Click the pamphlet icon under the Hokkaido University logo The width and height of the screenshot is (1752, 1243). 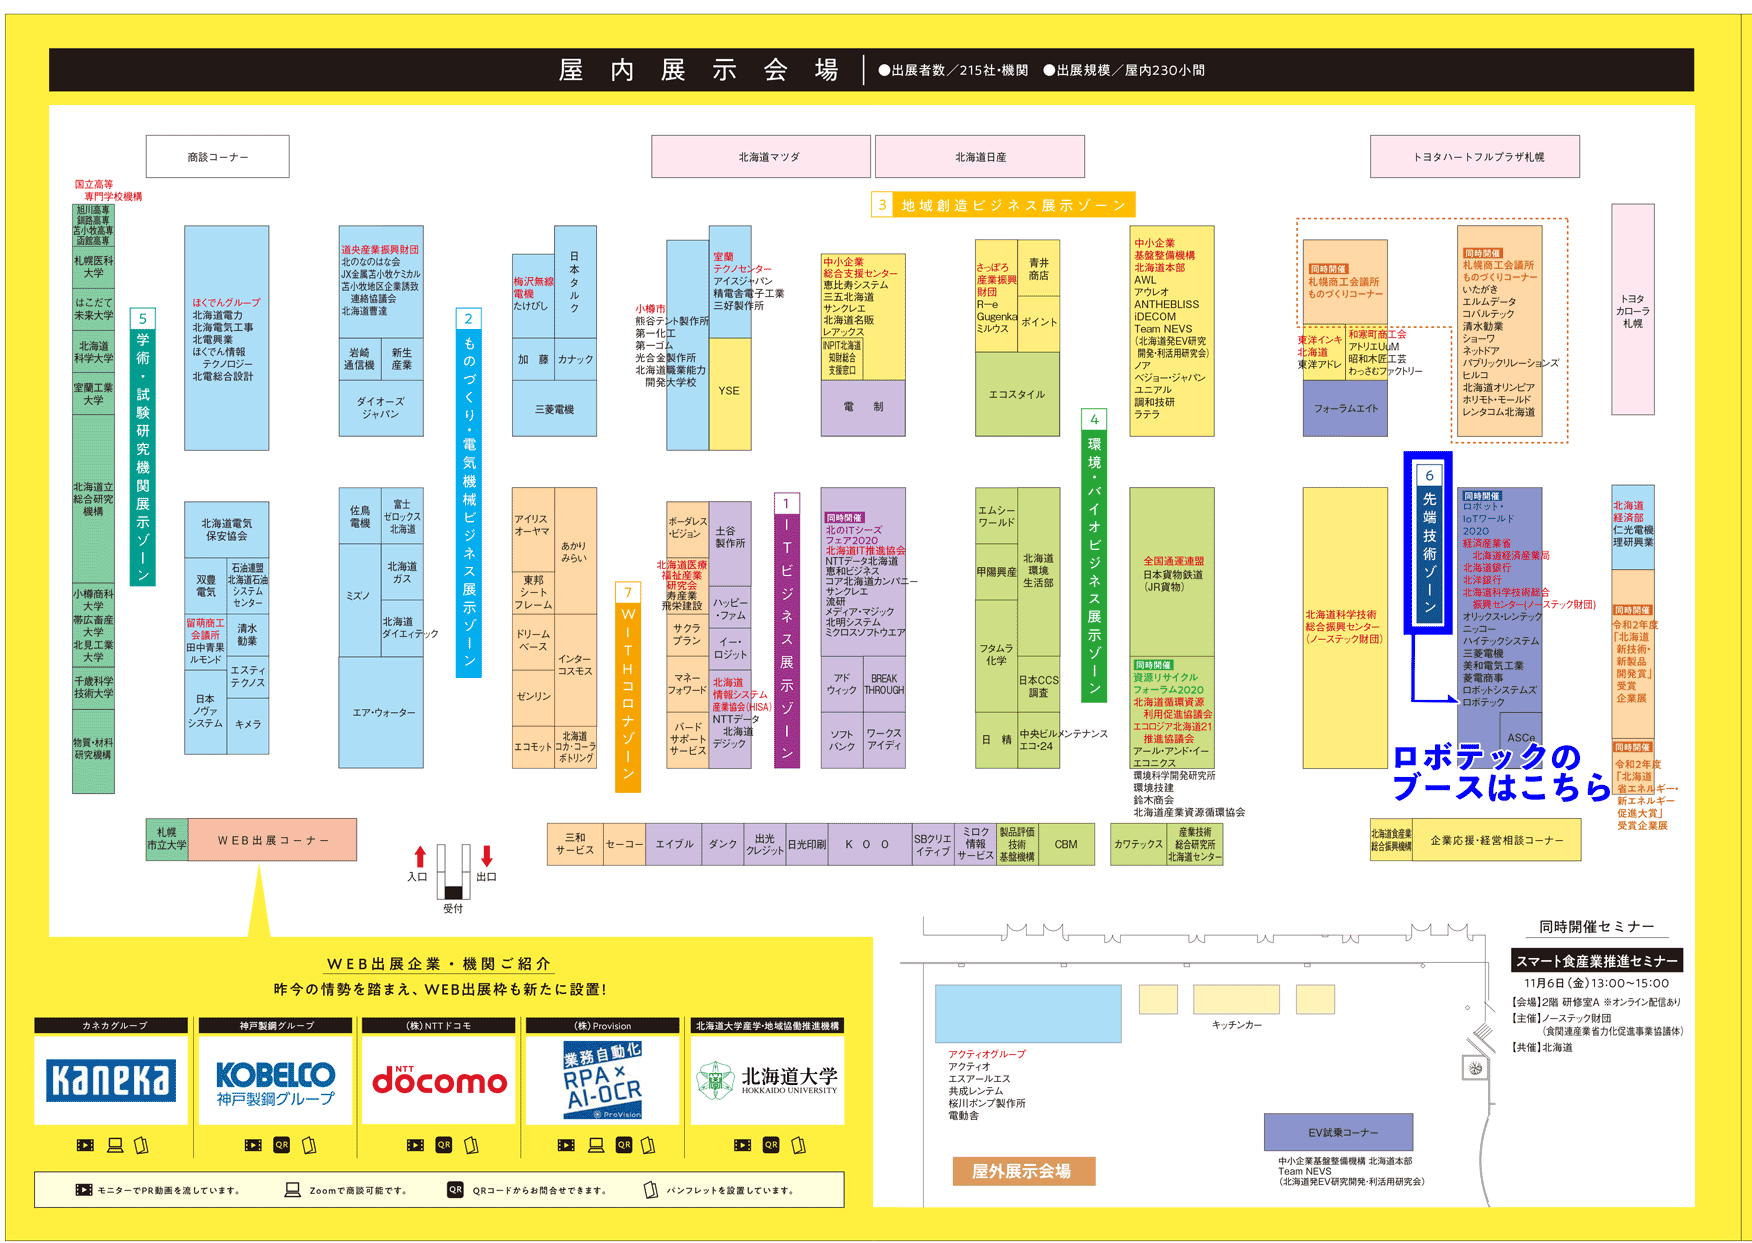[798, 1145]
